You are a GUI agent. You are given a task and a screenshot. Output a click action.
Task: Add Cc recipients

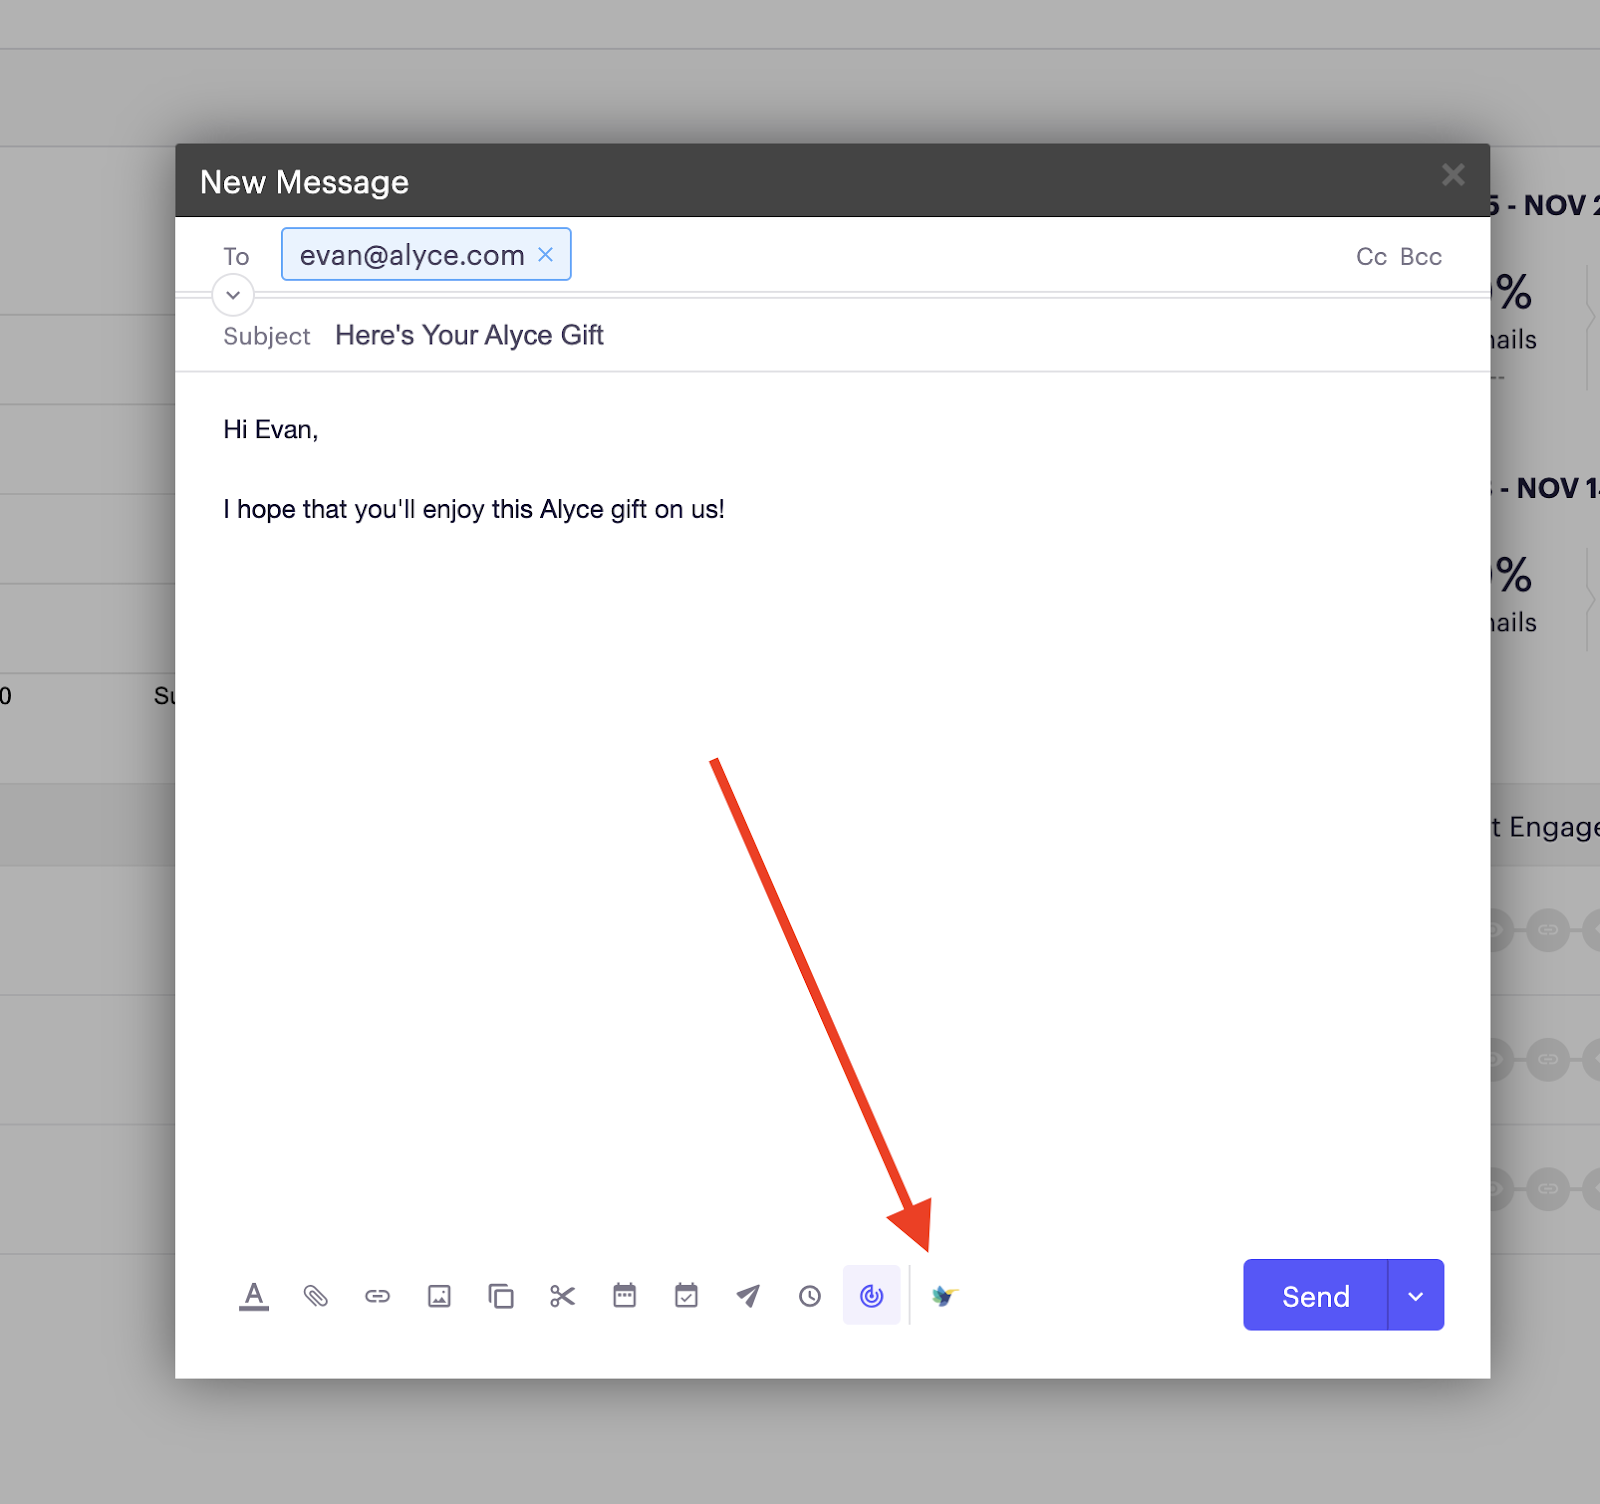[x=1371, y=257]
